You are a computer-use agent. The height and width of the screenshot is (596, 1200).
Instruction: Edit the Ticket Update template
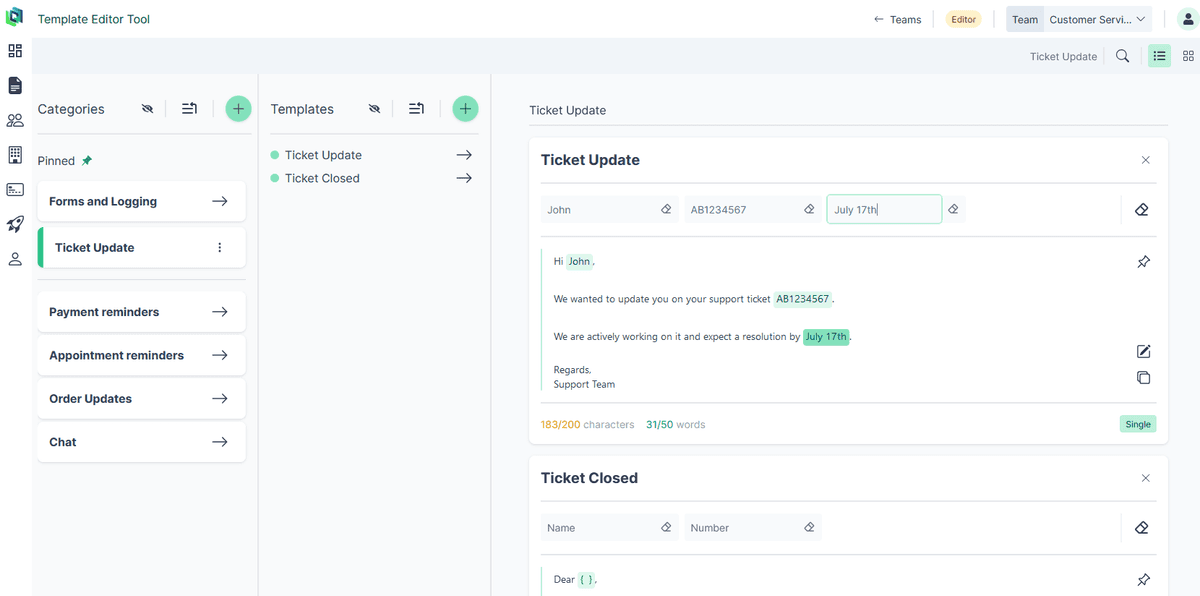1143,351
